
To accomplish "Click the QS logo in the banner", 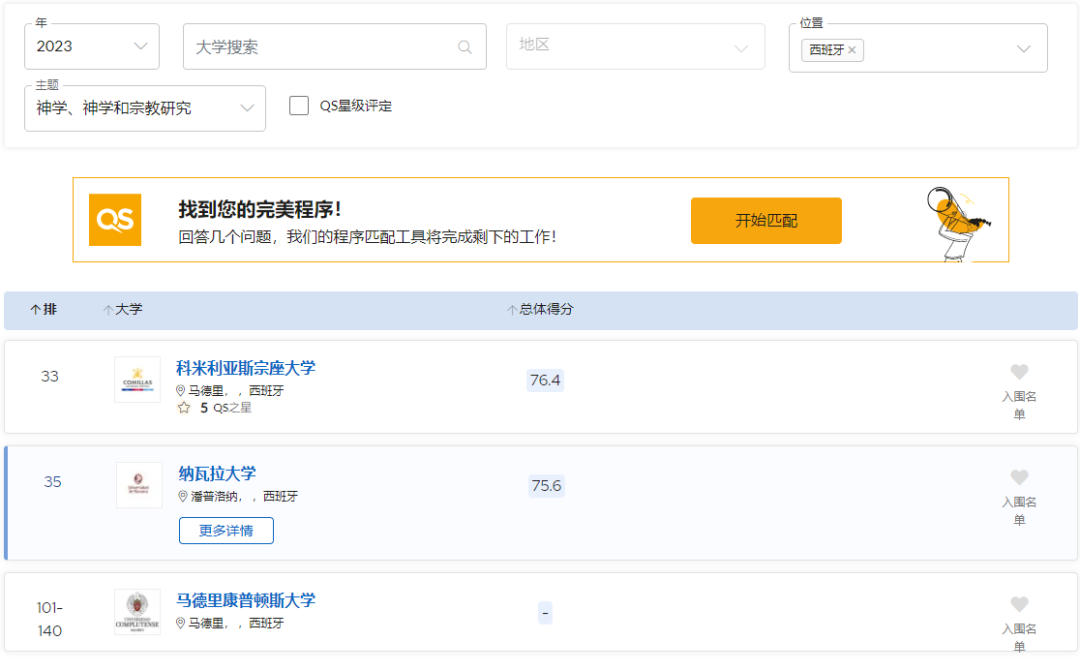I will pos(115,220).
